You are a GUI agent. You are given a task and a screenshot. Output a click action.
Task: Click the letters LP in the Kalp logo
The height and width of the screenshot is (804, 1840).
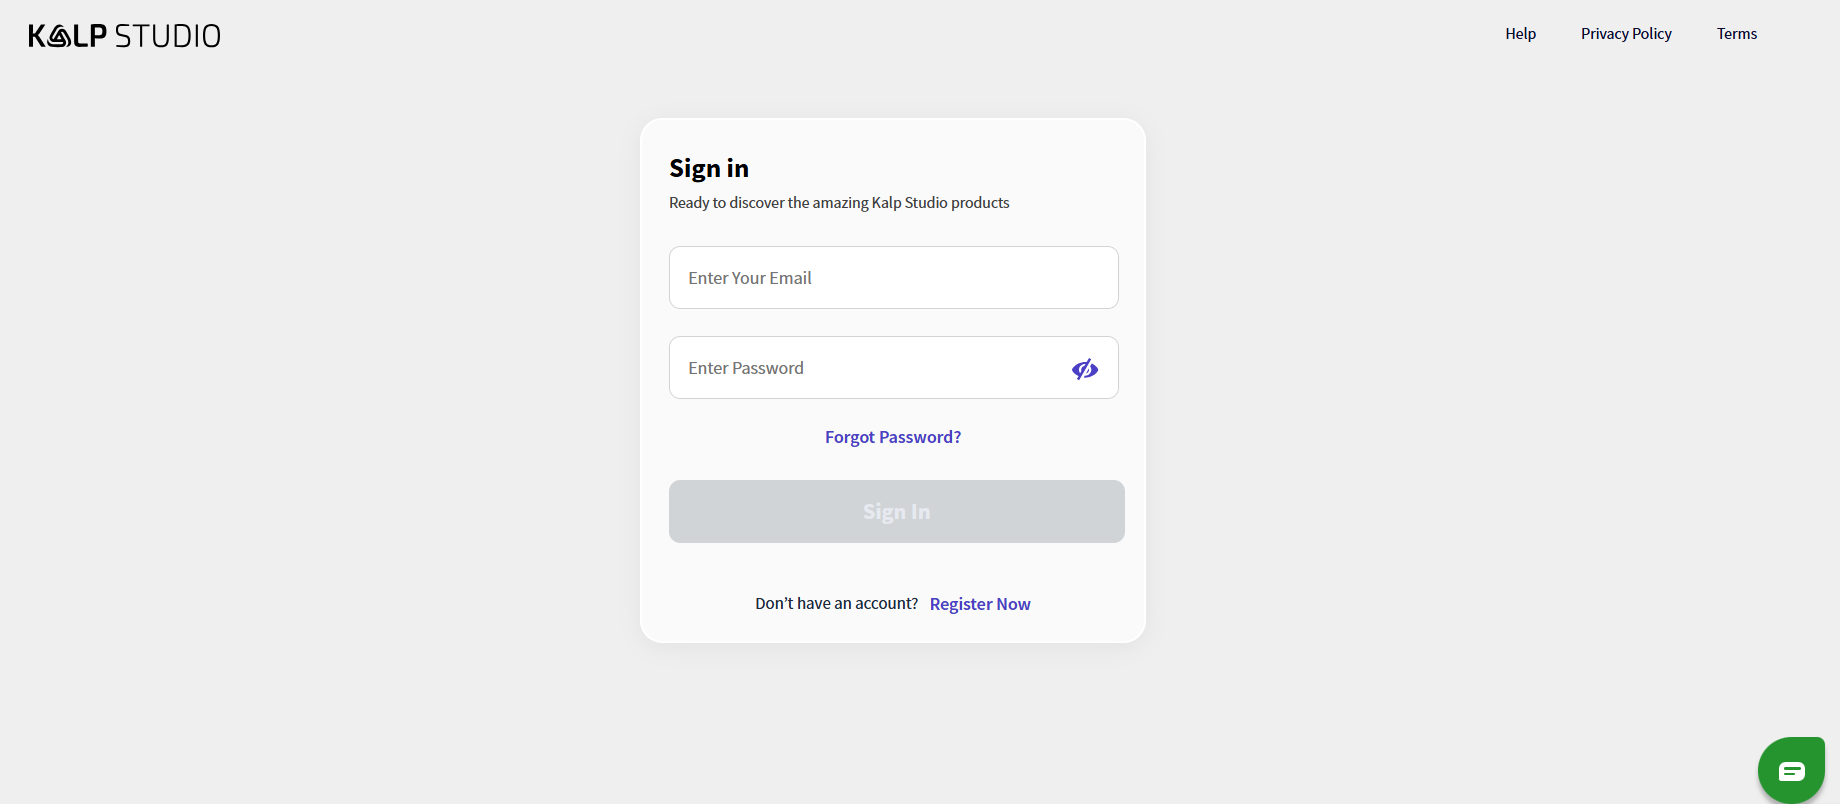point(90,36)
